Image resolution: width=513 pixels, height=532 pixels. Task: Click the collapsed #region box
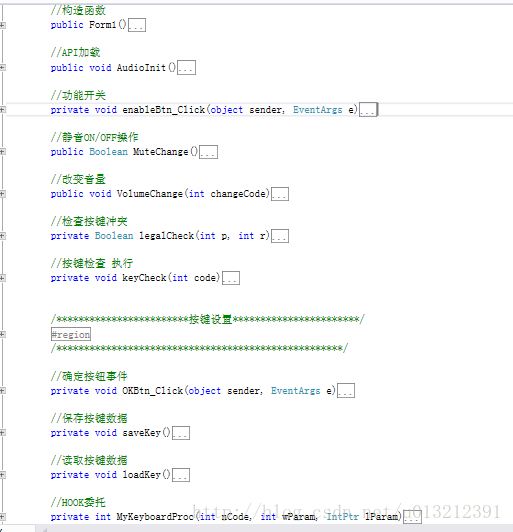[x=71, y=334]
